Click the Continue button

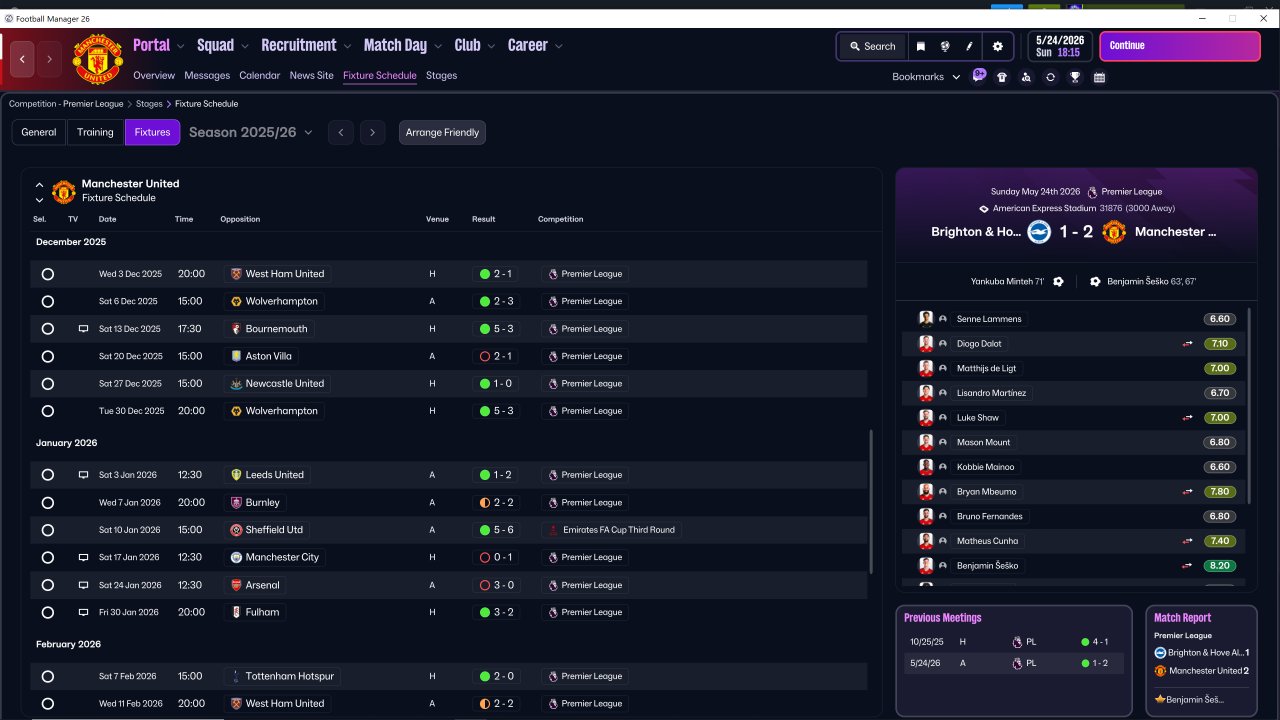click(x=1180, y=46)
